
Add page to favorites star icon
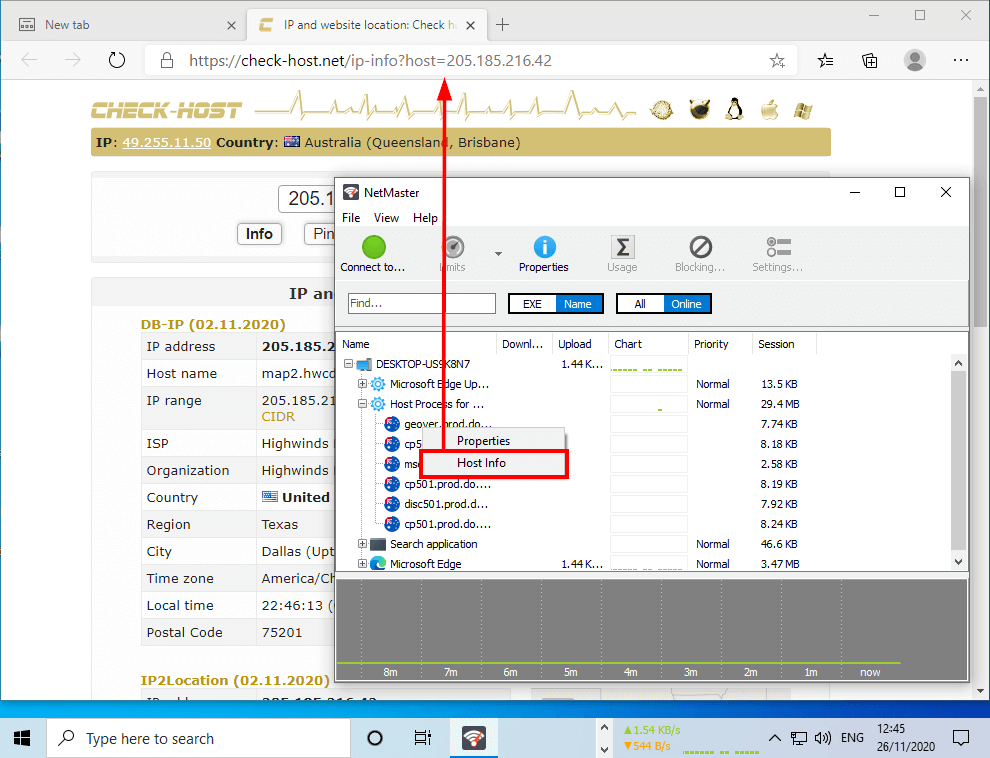pyautogui.click(x=777, y=61)
